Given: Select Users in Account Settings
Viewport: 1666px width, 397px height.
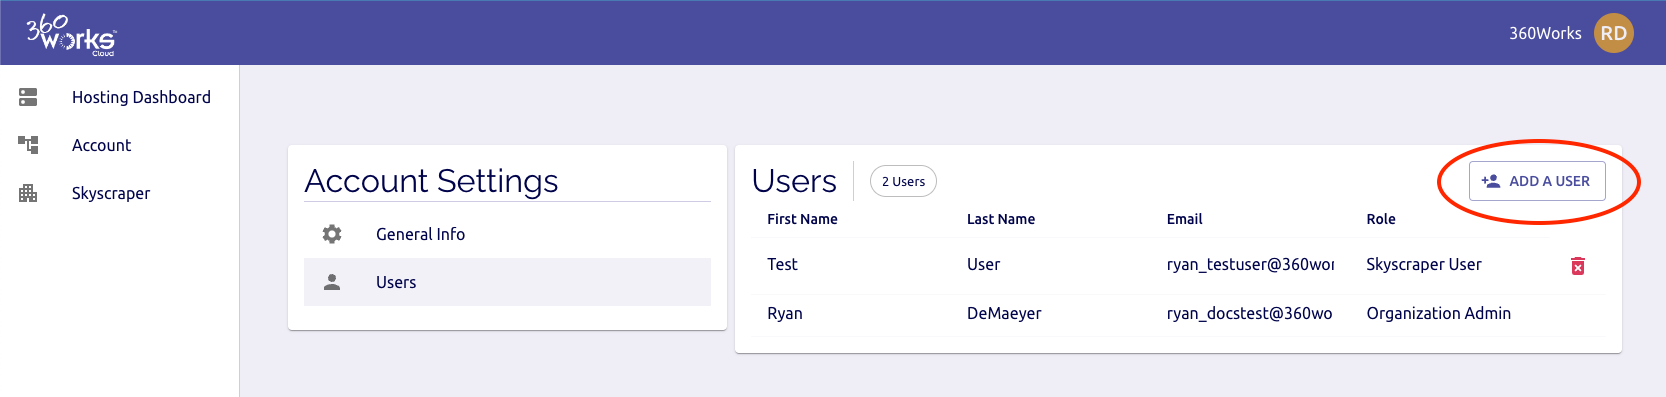Looking at the screenshot, I should [507, 282].
